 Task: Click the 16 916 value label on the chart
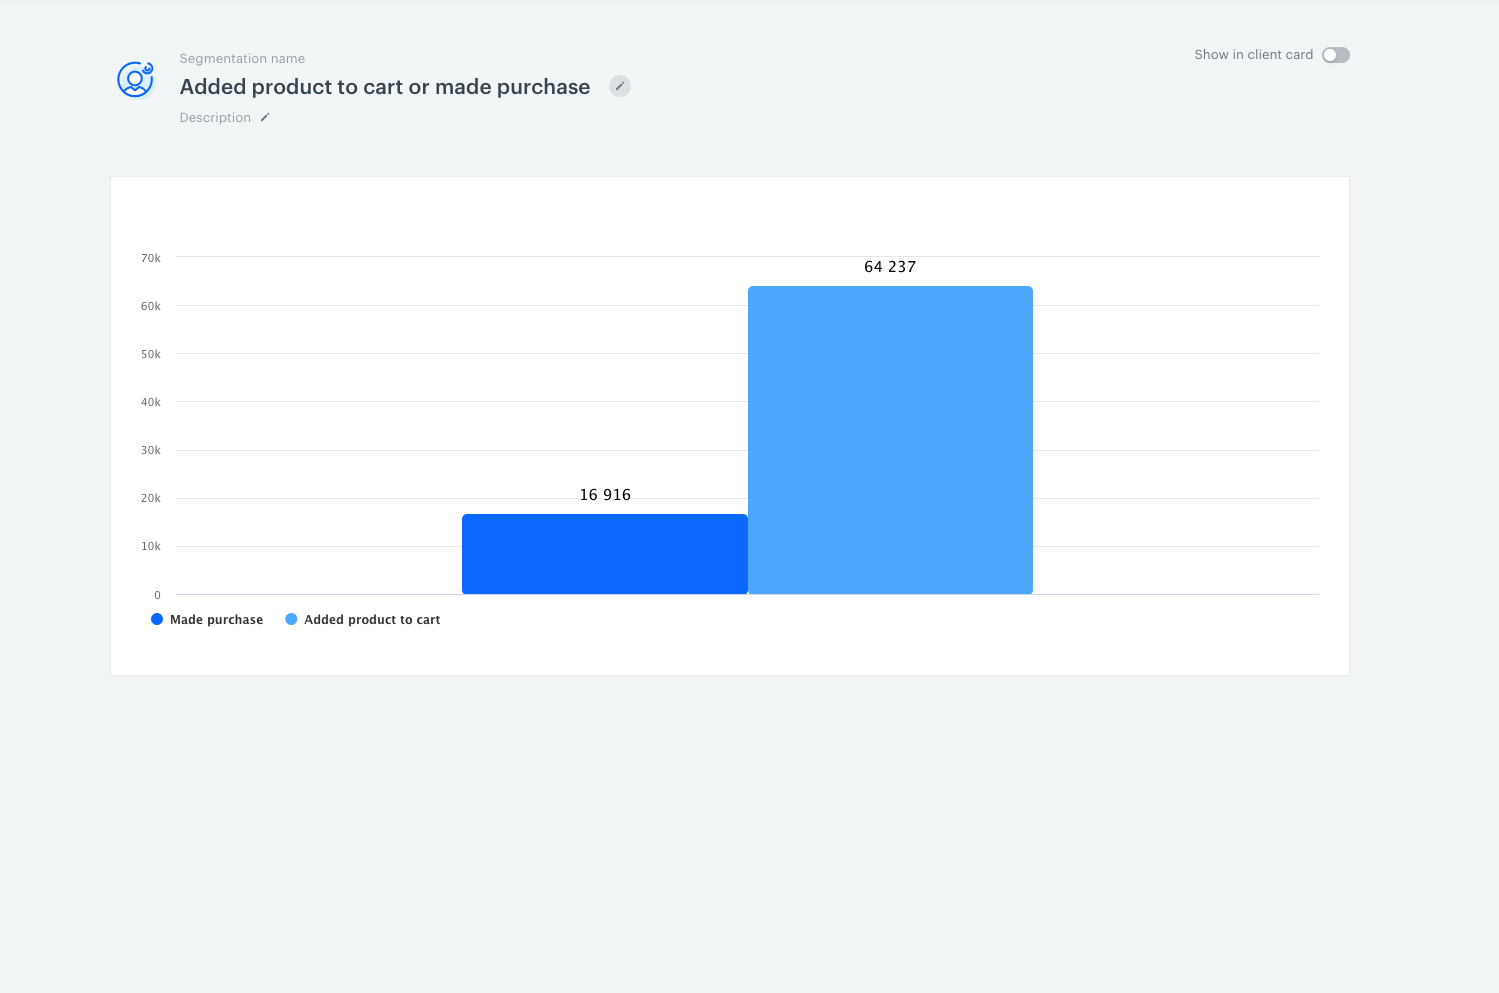click(x=604, y=494)
